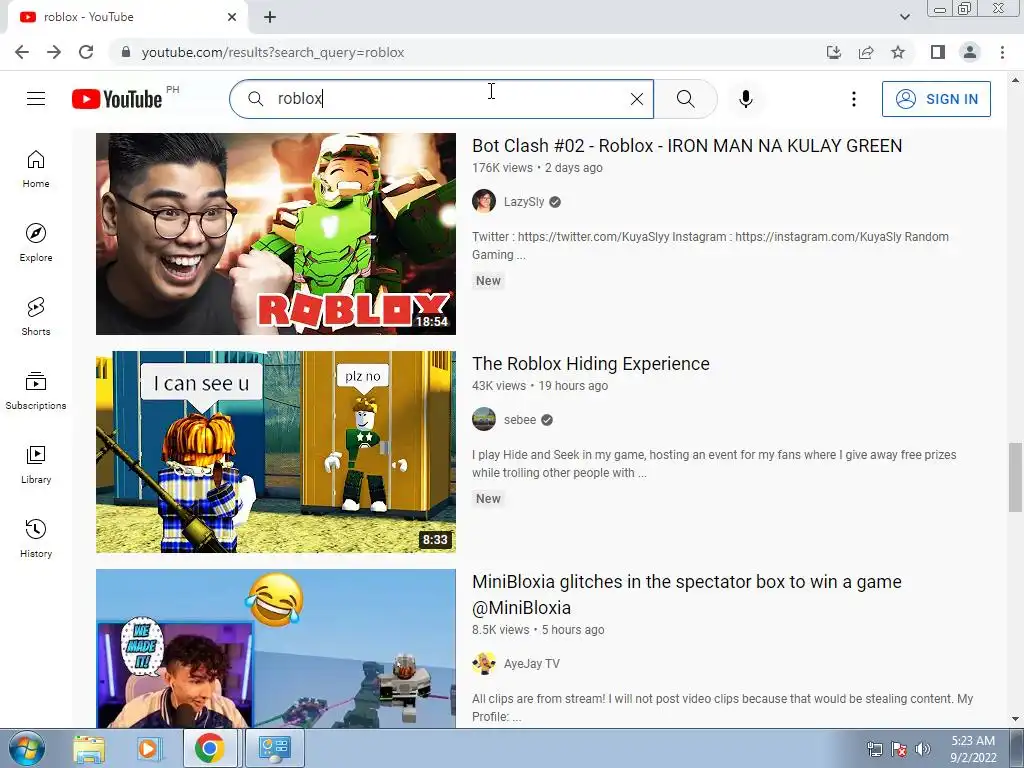Image resolution: width=1024 pixels, height=768 pixels.
Task: Open The Roblox Hiding Experience title
Action: click(x=590, y=364)
